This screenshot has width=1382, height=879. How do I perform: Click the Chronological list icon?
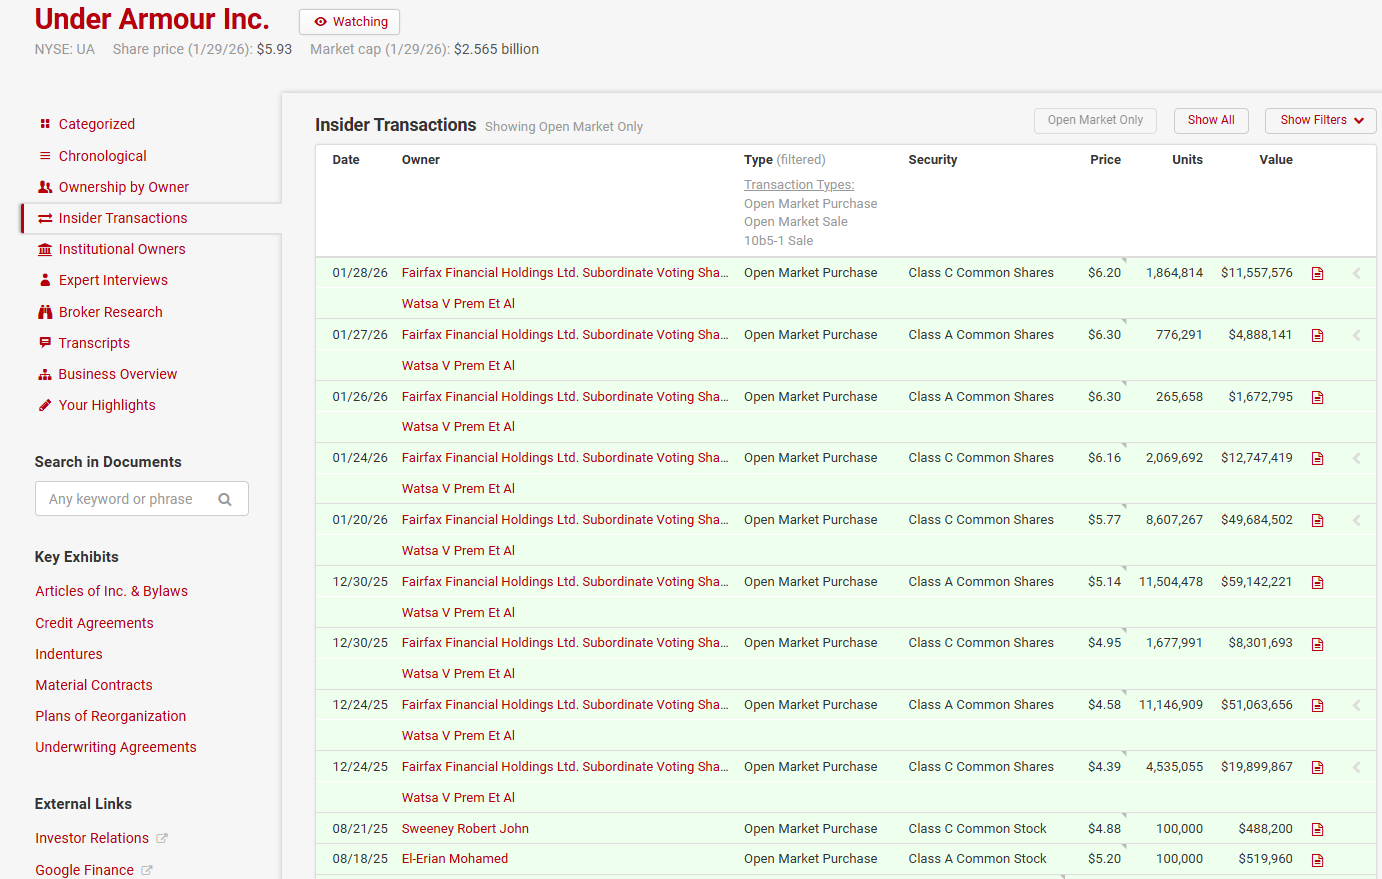45,156
